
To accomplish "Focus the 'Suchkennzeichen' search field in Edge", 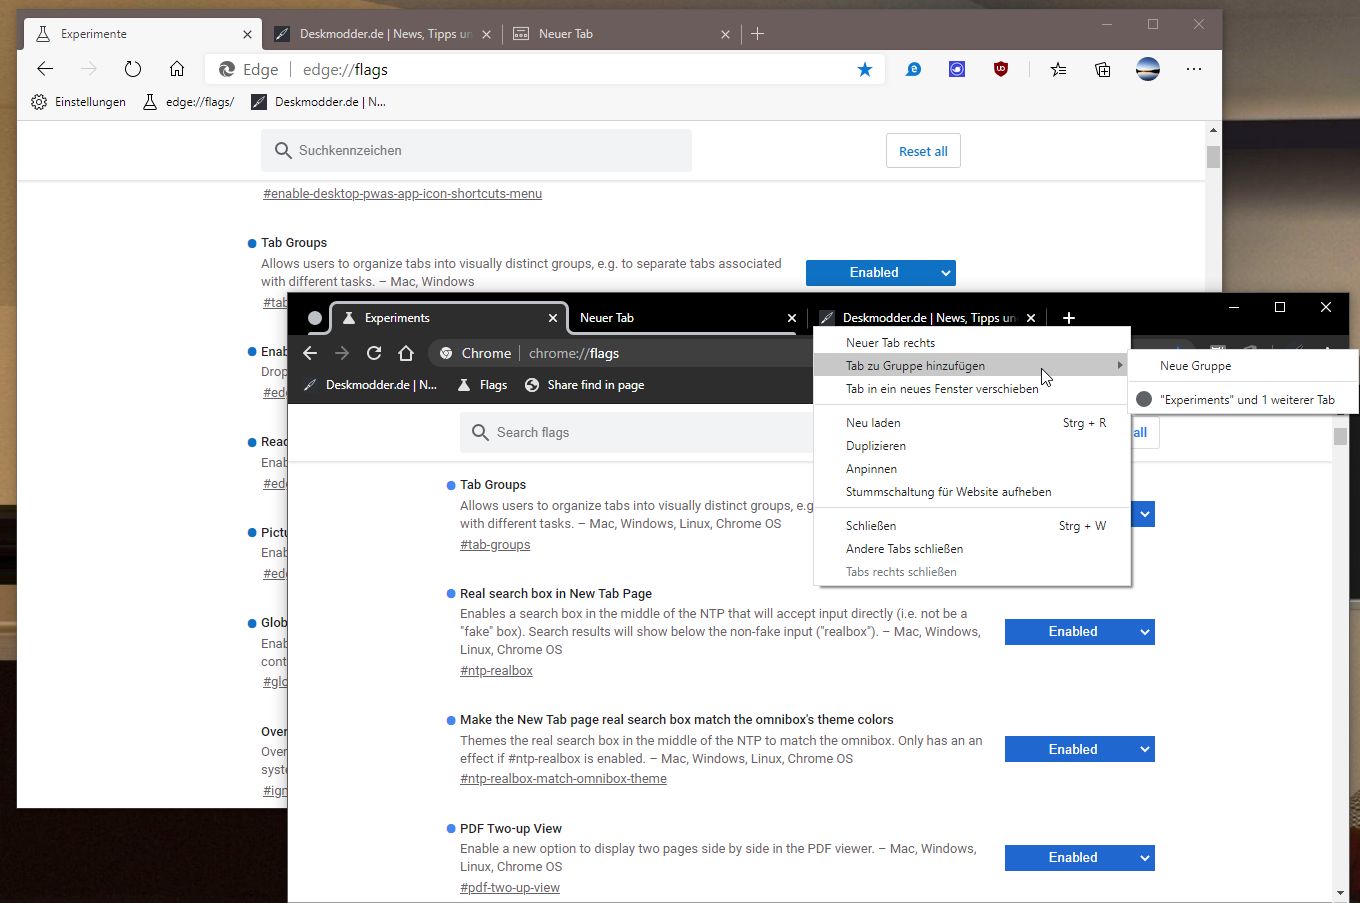I will point(476,151).
